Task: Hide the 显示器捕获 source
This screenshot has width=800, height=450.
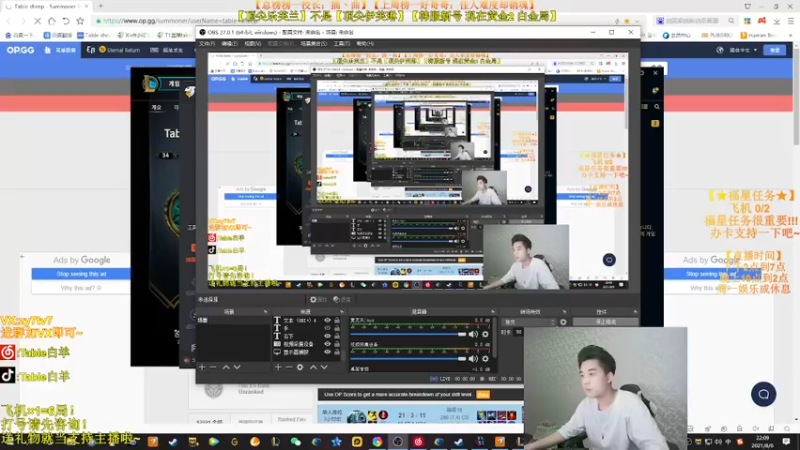Action: pyautogui.click(x=328, y=352)
